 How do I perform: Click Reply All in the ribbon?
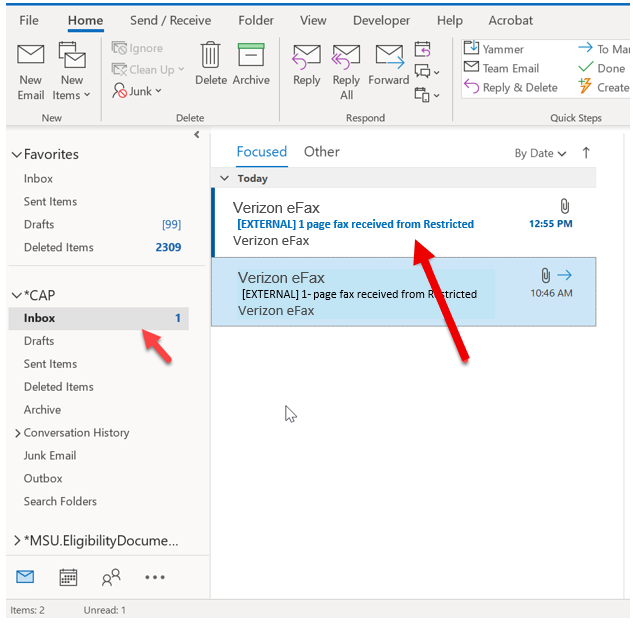click(346, 72)
